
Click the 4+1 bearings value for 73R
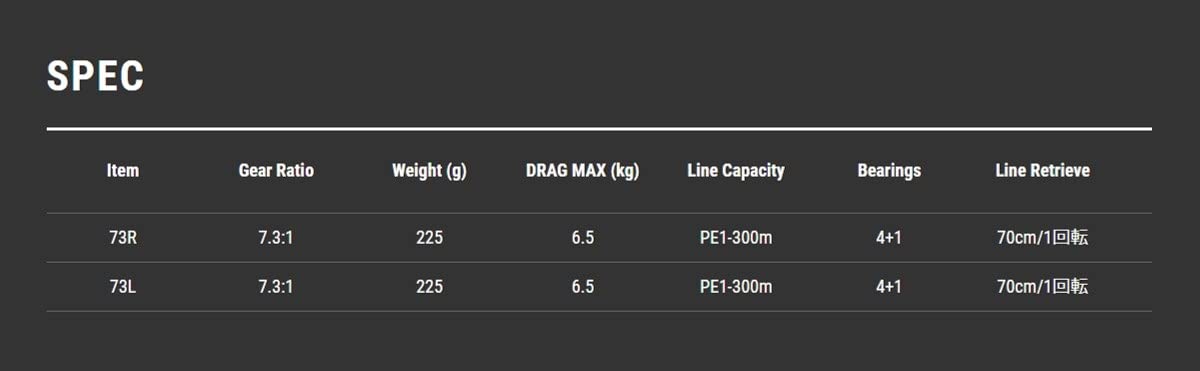[x=889, y=238]
